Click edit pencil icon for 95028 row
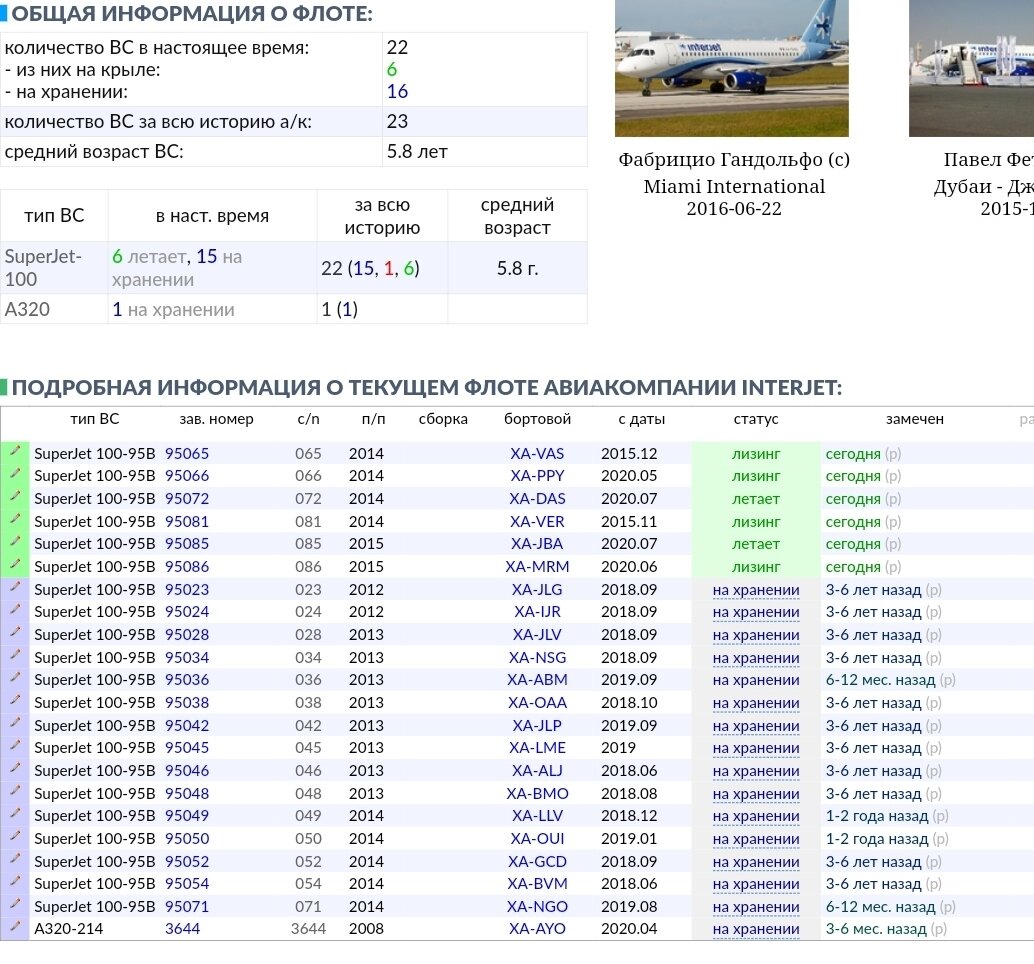This screenshot has height=964, width=1034. pyautogui.click(x=15, y=632)
